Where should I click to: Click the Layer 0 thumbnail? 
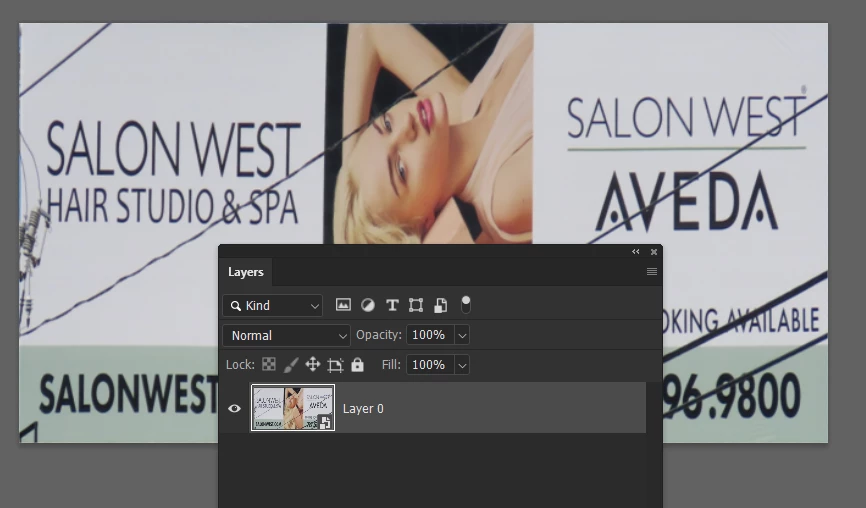pos(293,408)
